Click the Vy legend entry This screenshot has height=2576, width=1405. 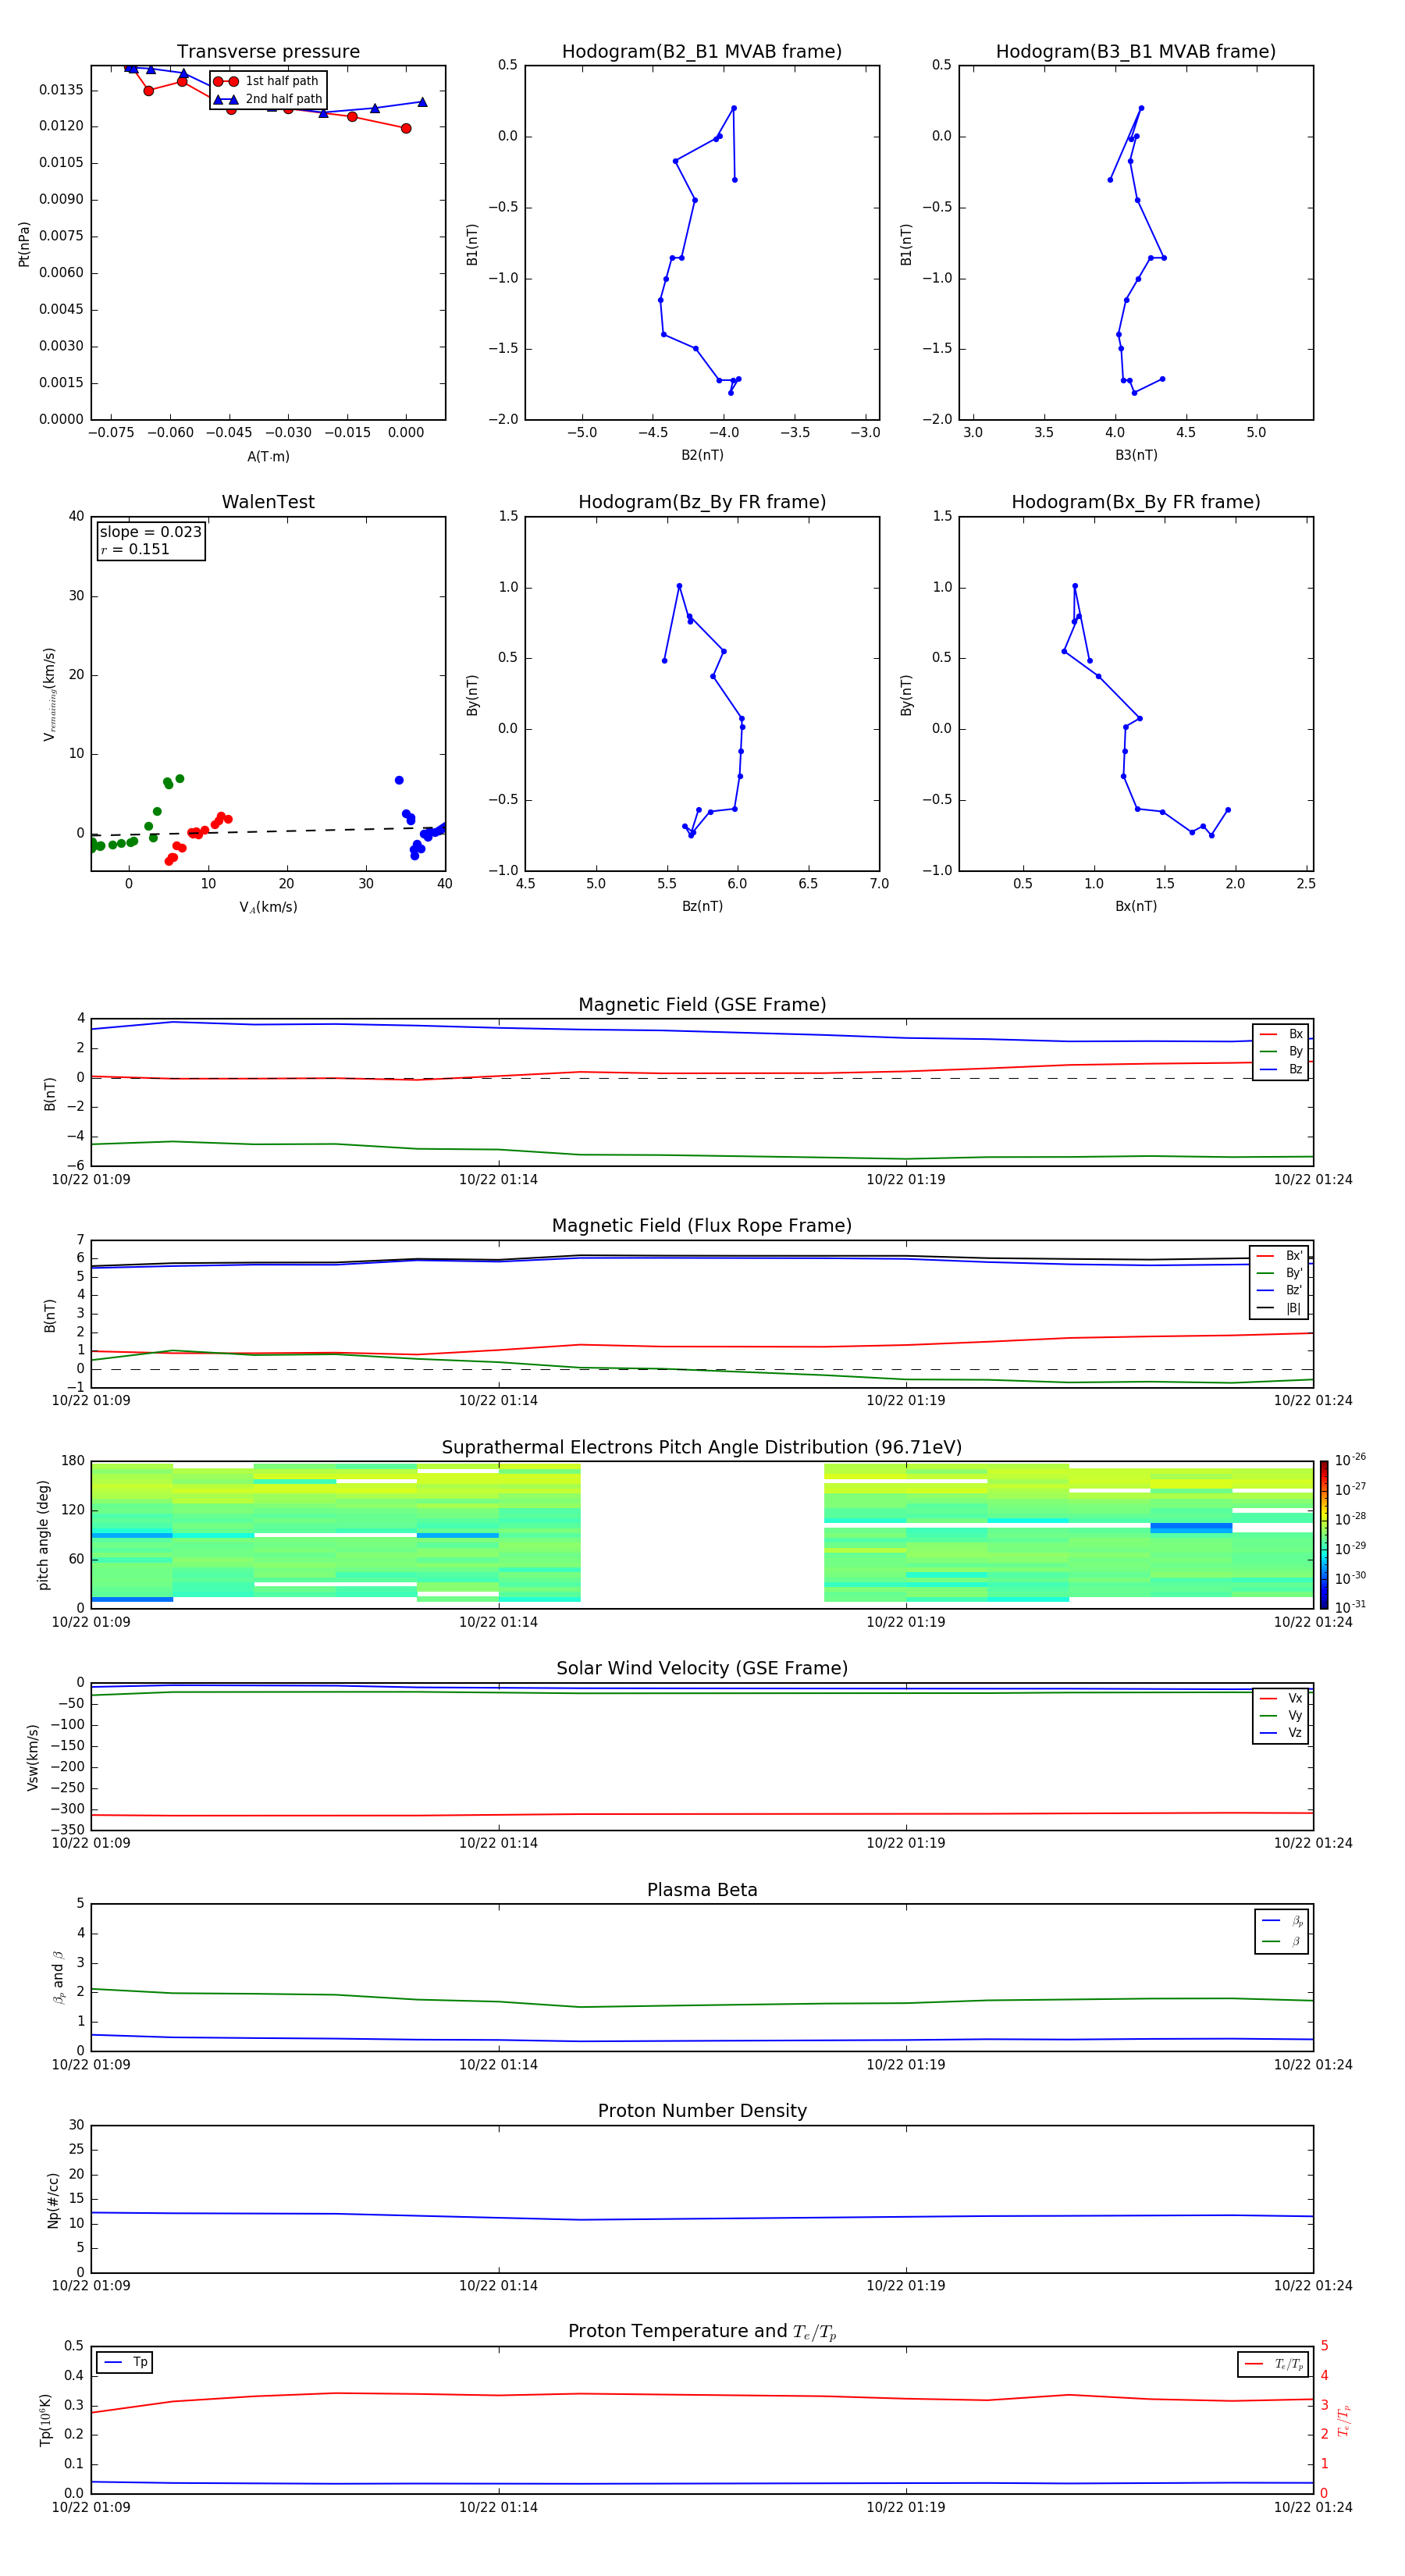[1281, 1715]
